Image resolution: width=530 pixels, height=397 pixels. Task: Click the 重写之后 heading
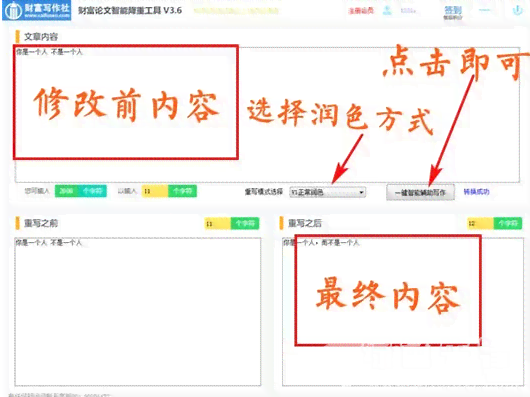(x=305, y=223)
